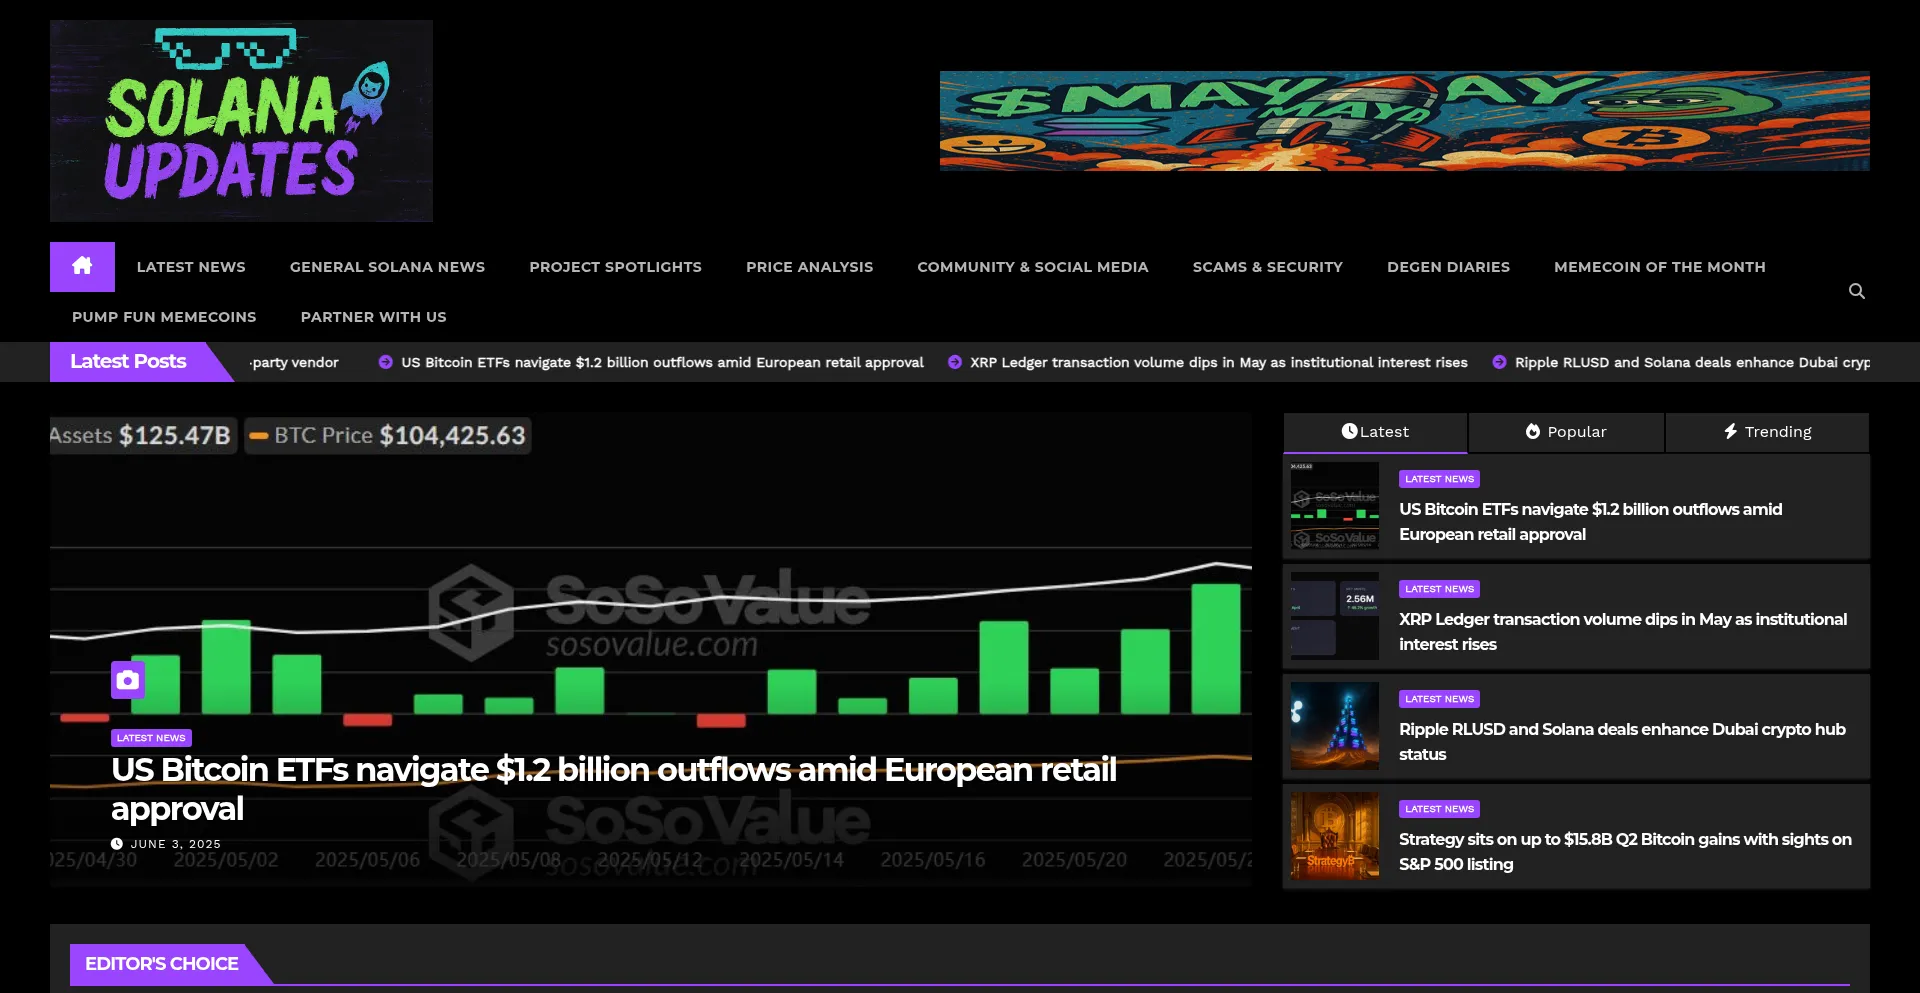Image resolution: width=1920 pixels, height=993 pixels.
Task: Click the lightning bolt icon beside Trending
Action: point(1730,431)
